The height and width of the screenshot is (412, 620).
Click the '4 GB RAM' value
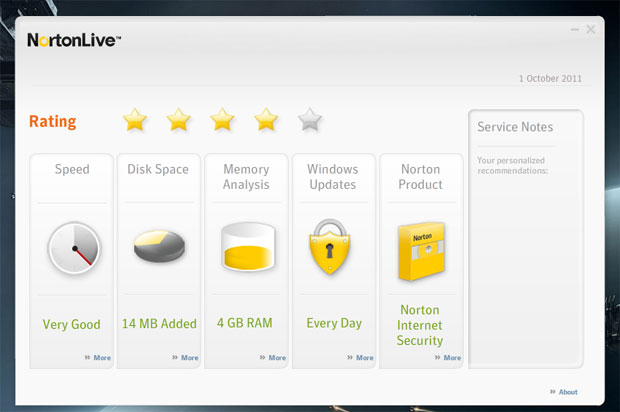[x=245, y=323]
